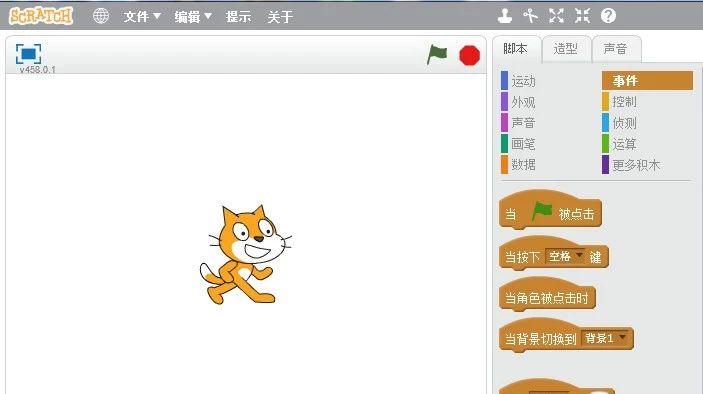Select the 侦测 block category
Viewport: 703px width, 394px height.
[620, 123]
